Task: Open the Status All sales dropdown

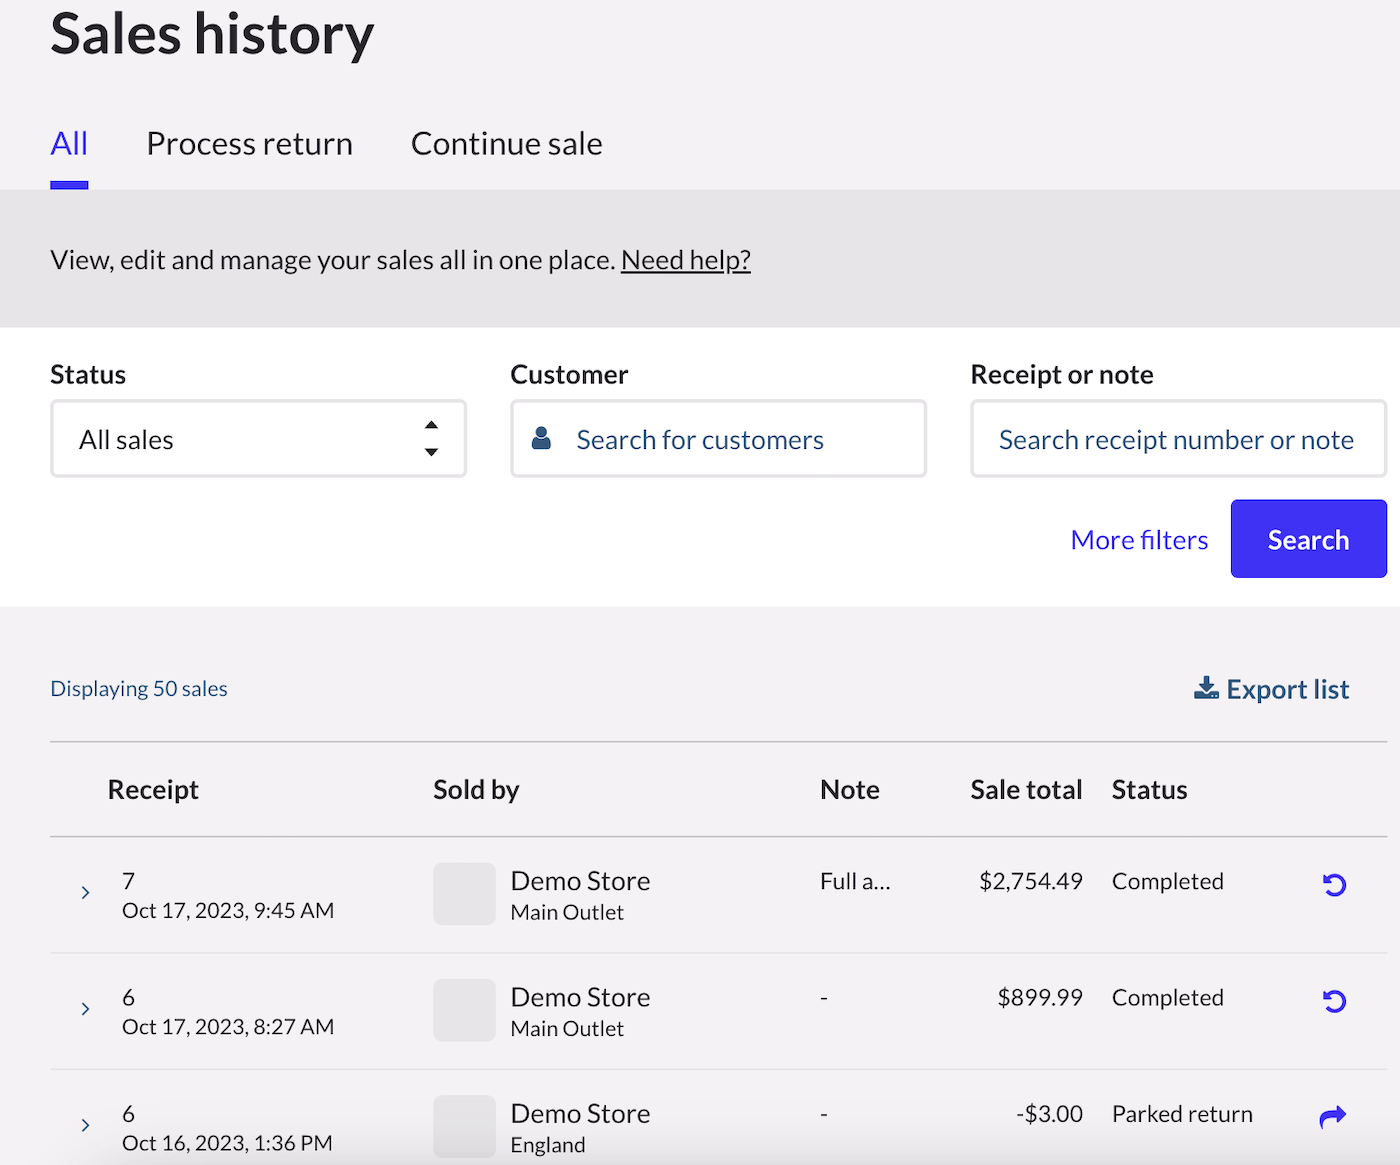Action: 258,439
